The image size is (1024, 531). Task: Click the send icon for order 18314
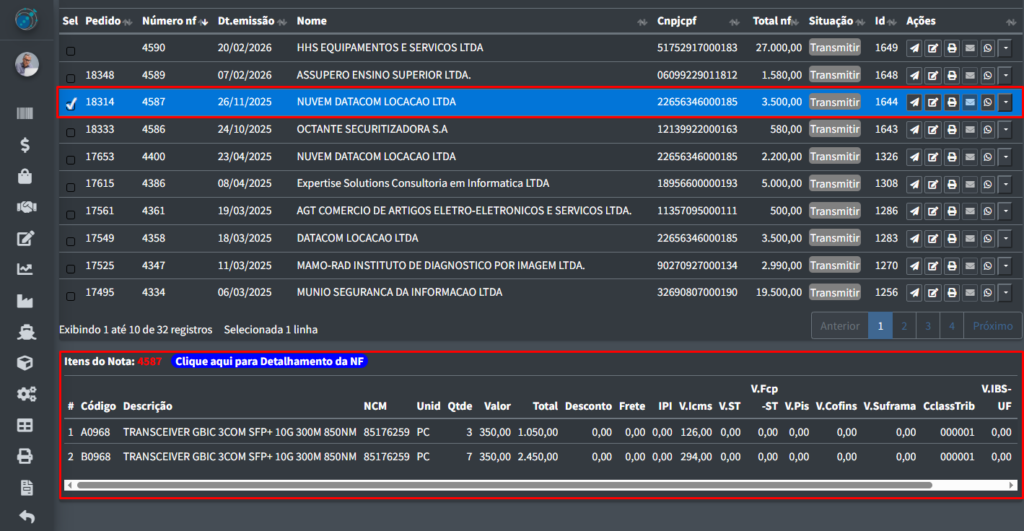[x=914, y=102]
